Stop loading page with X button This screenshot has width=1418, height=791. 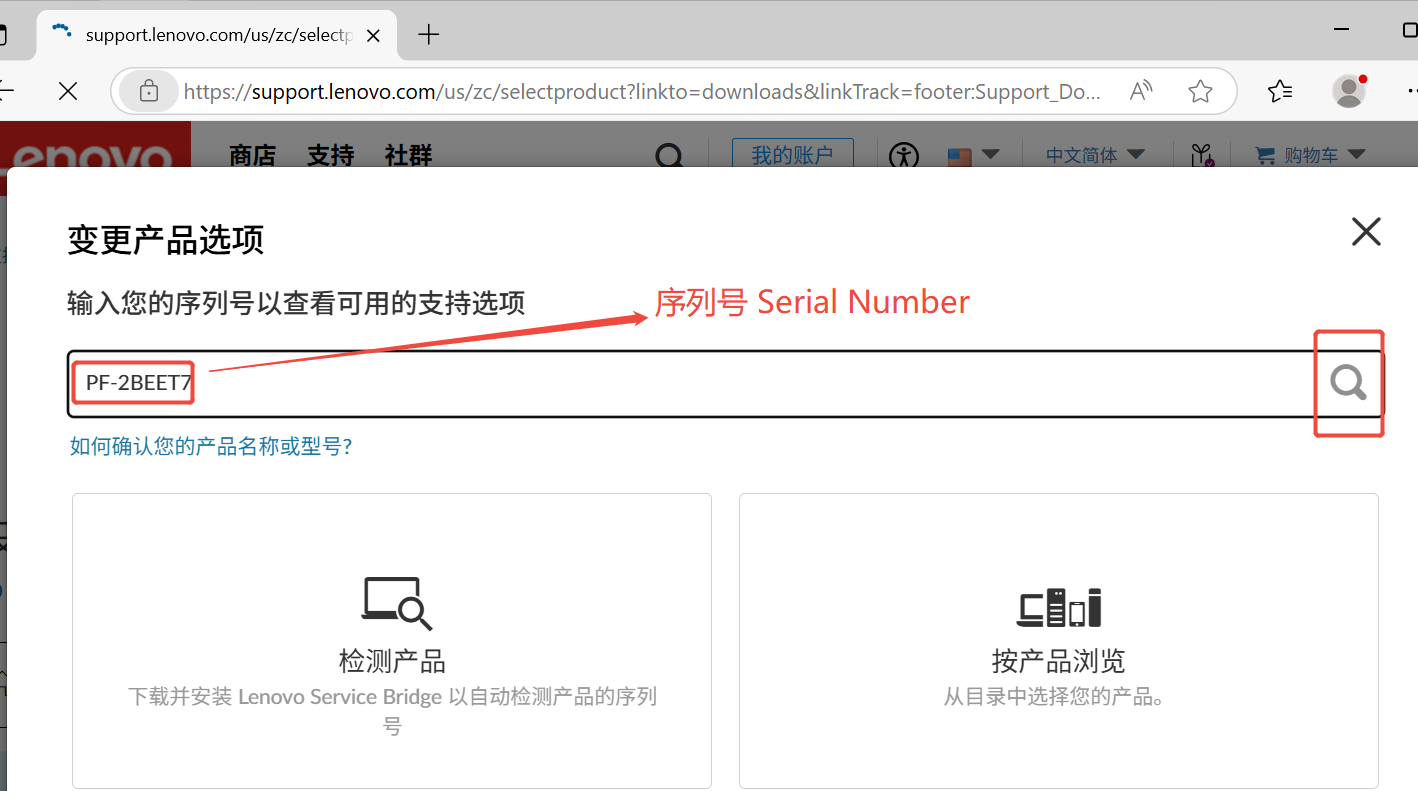click(x=68, y=92)
